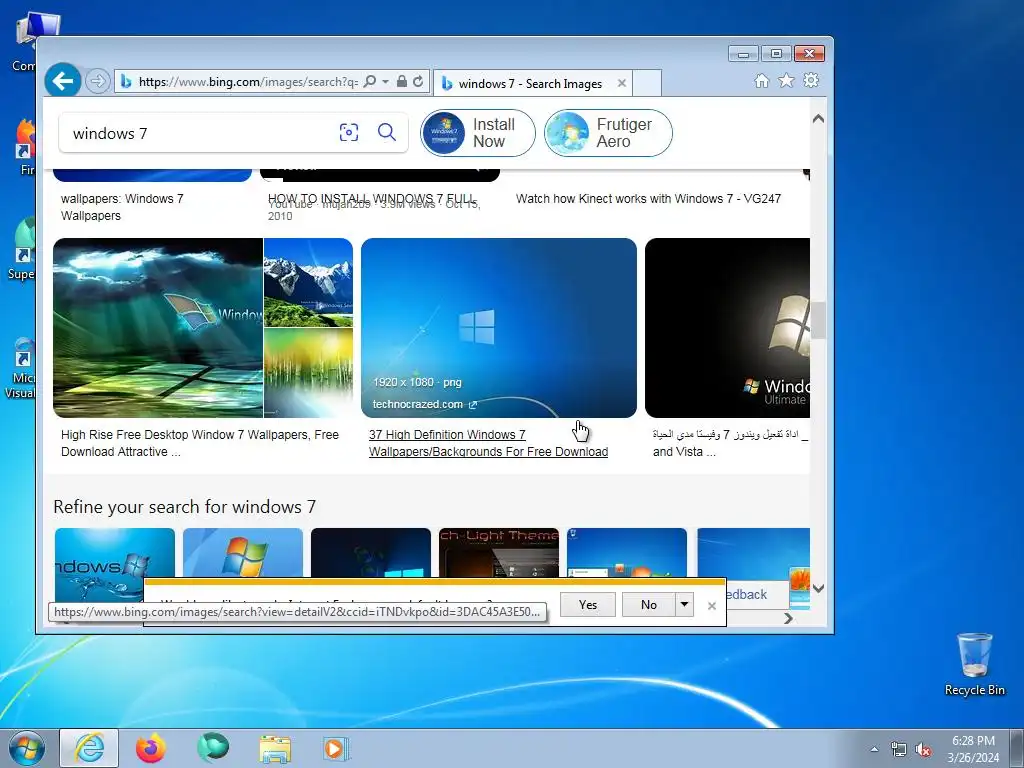Open Windows Explorer folder in taskbar

[275, 749]
